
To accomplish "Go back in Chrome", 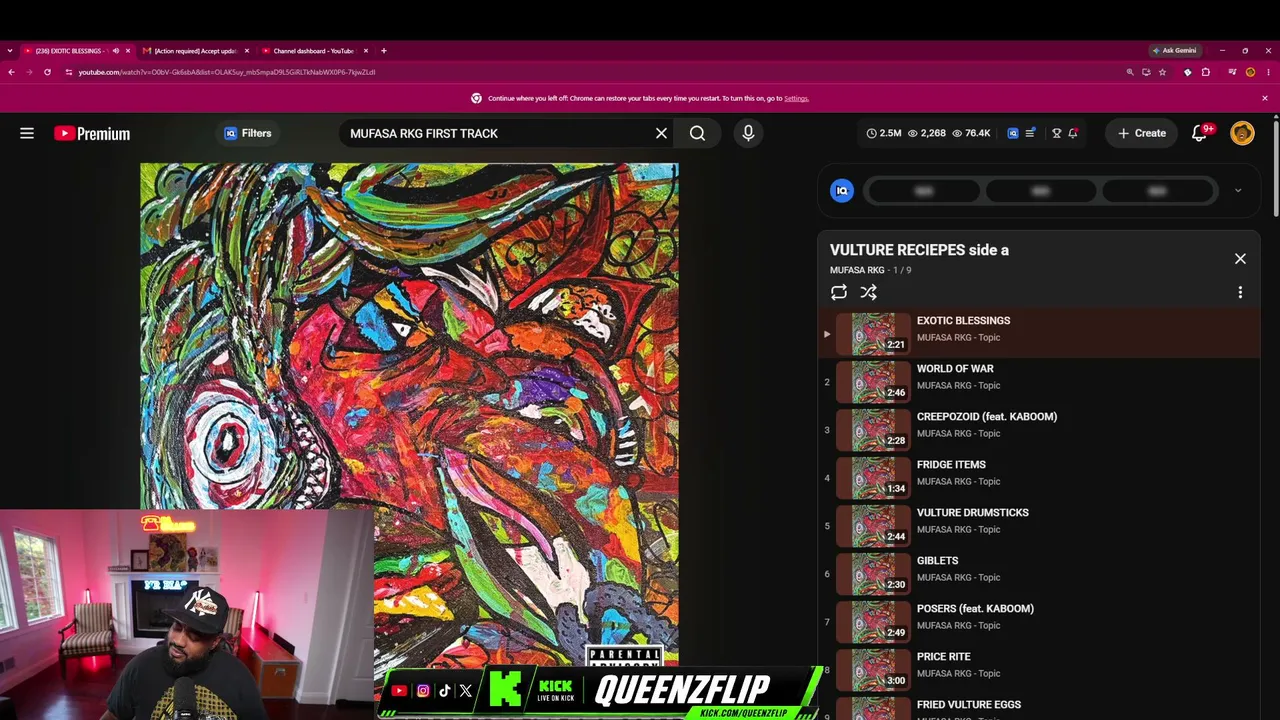I will pyautogui.click(x=11, y=72).
